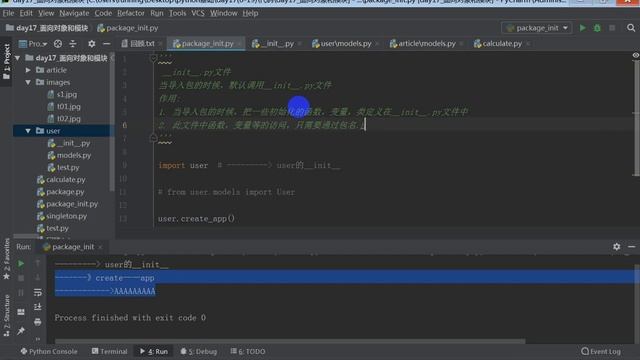Click the Run output horizontal scrollbar
The width and height of the screenshot is (640, 360).
(x=290, y=341)
